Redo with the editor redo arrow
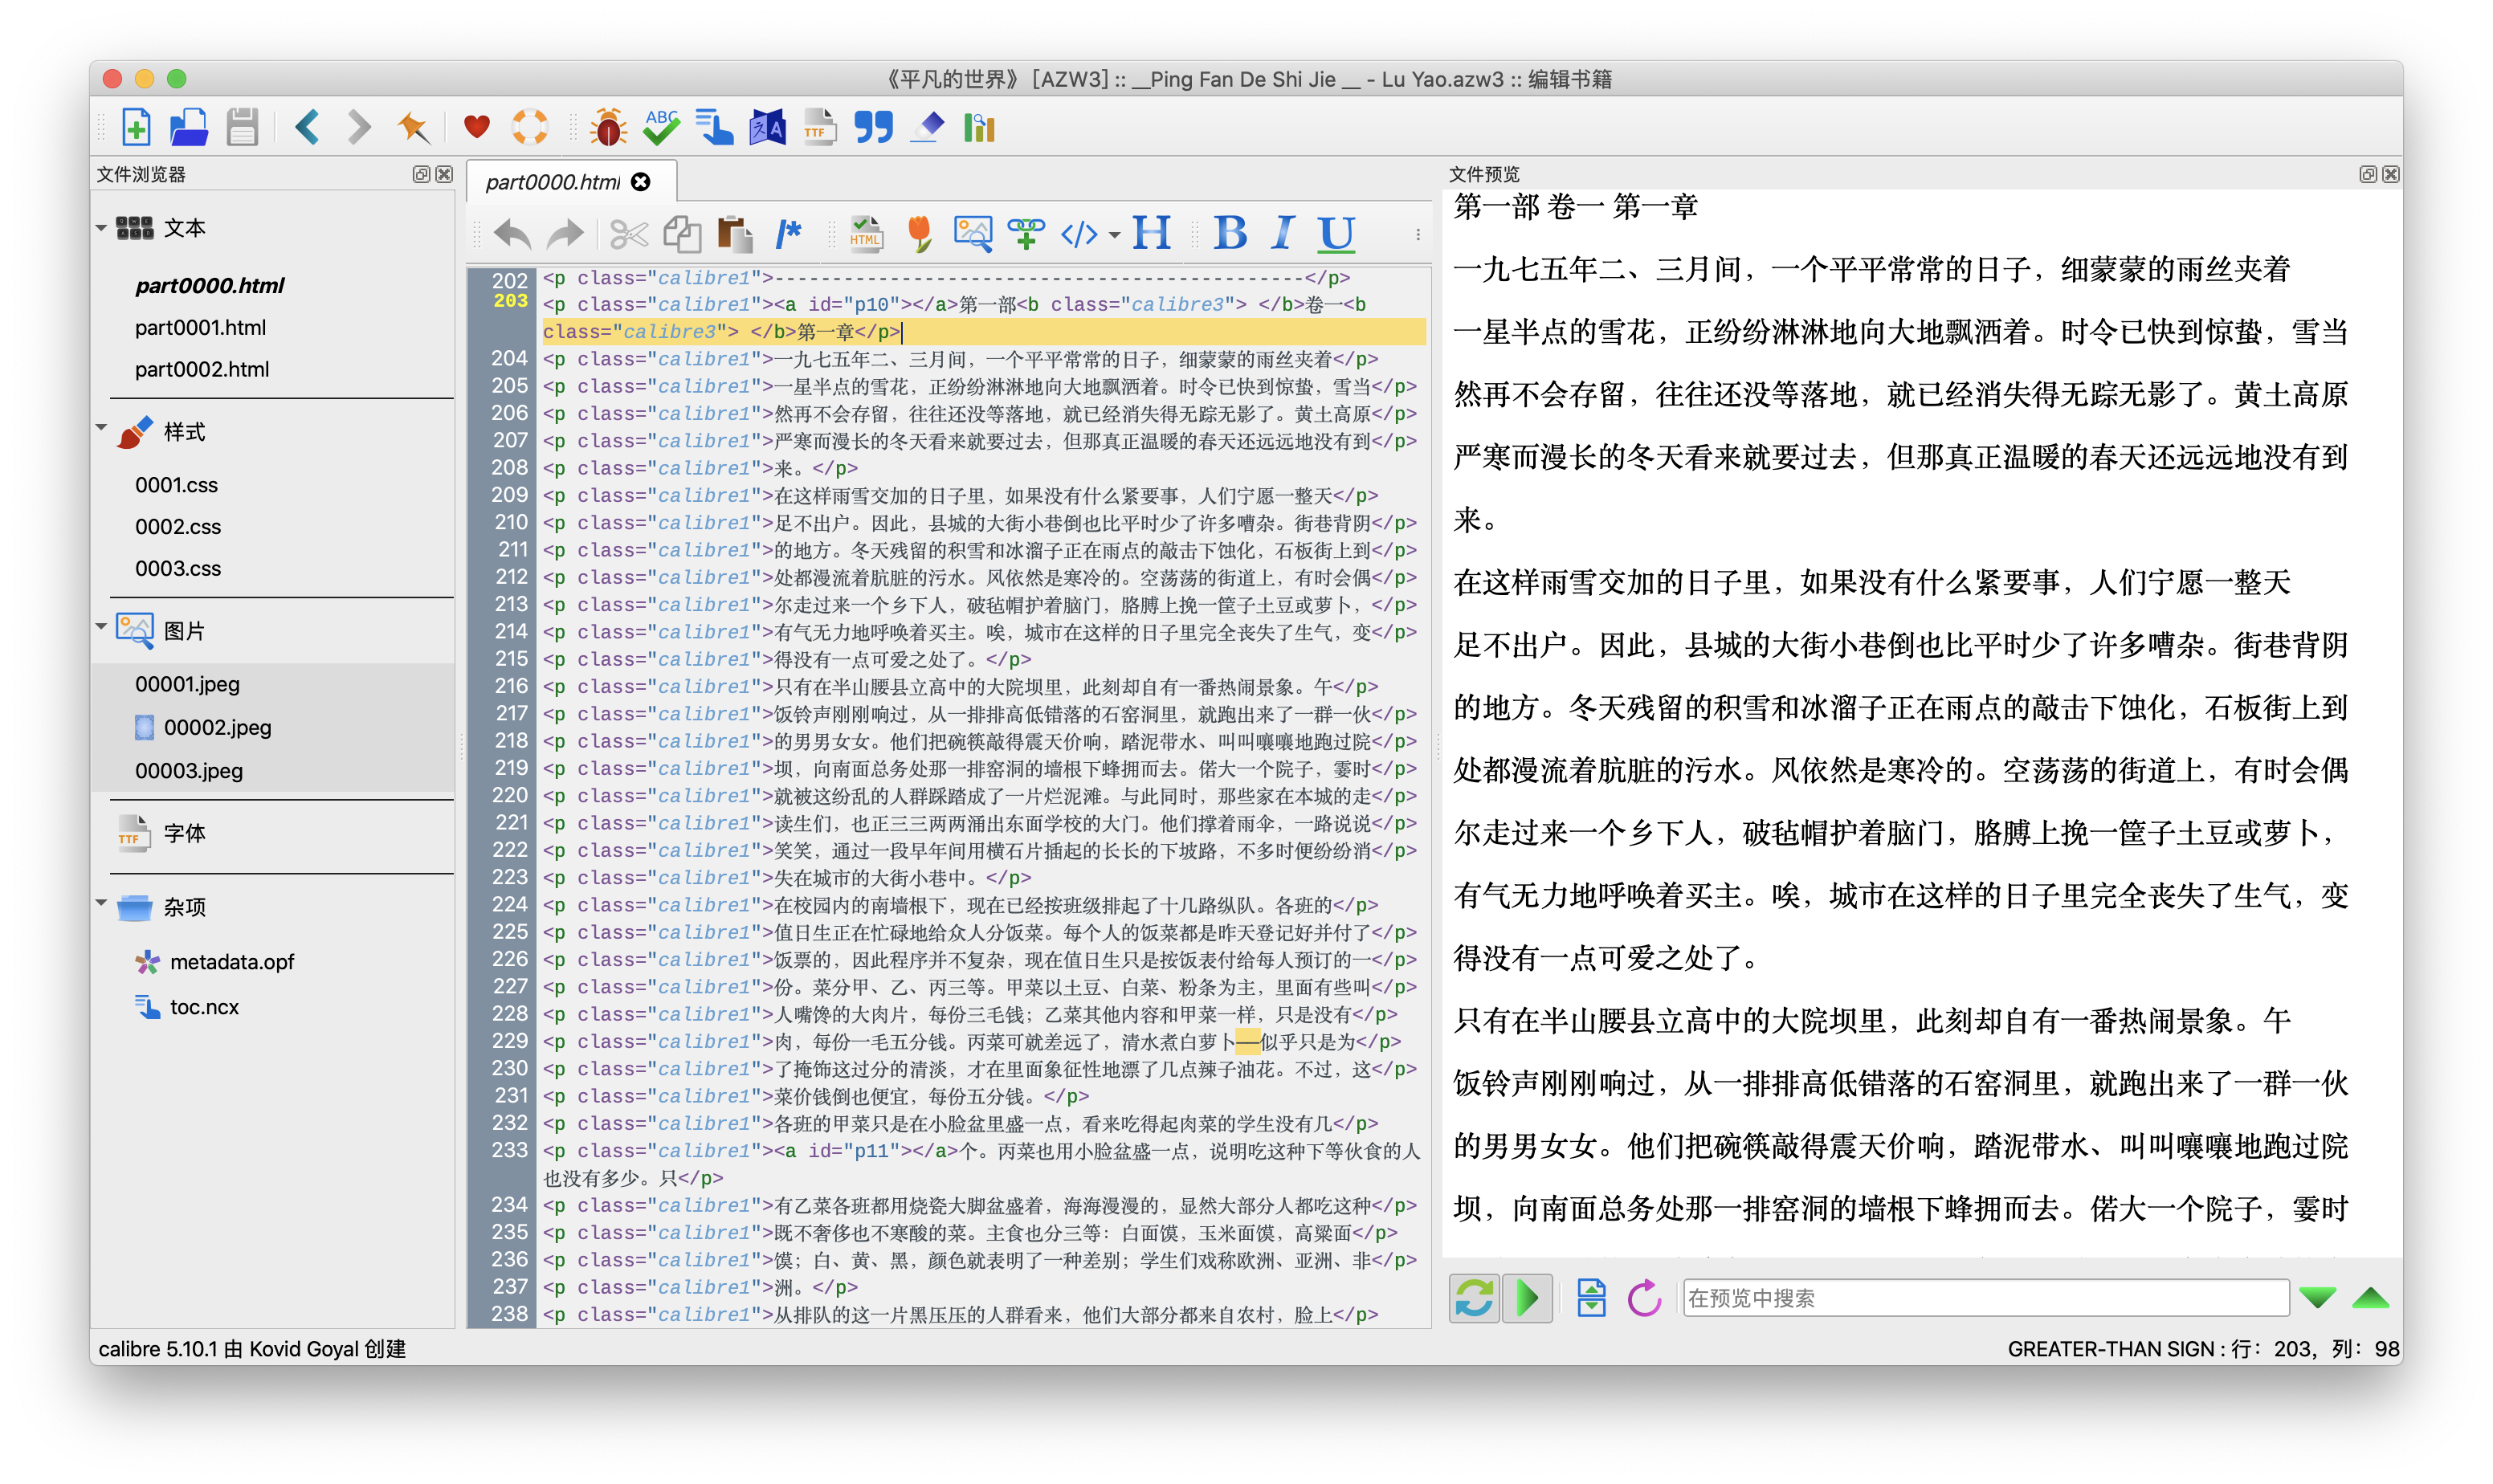Viewport: 2493px width, 1484px height. (x=565, y=235)
